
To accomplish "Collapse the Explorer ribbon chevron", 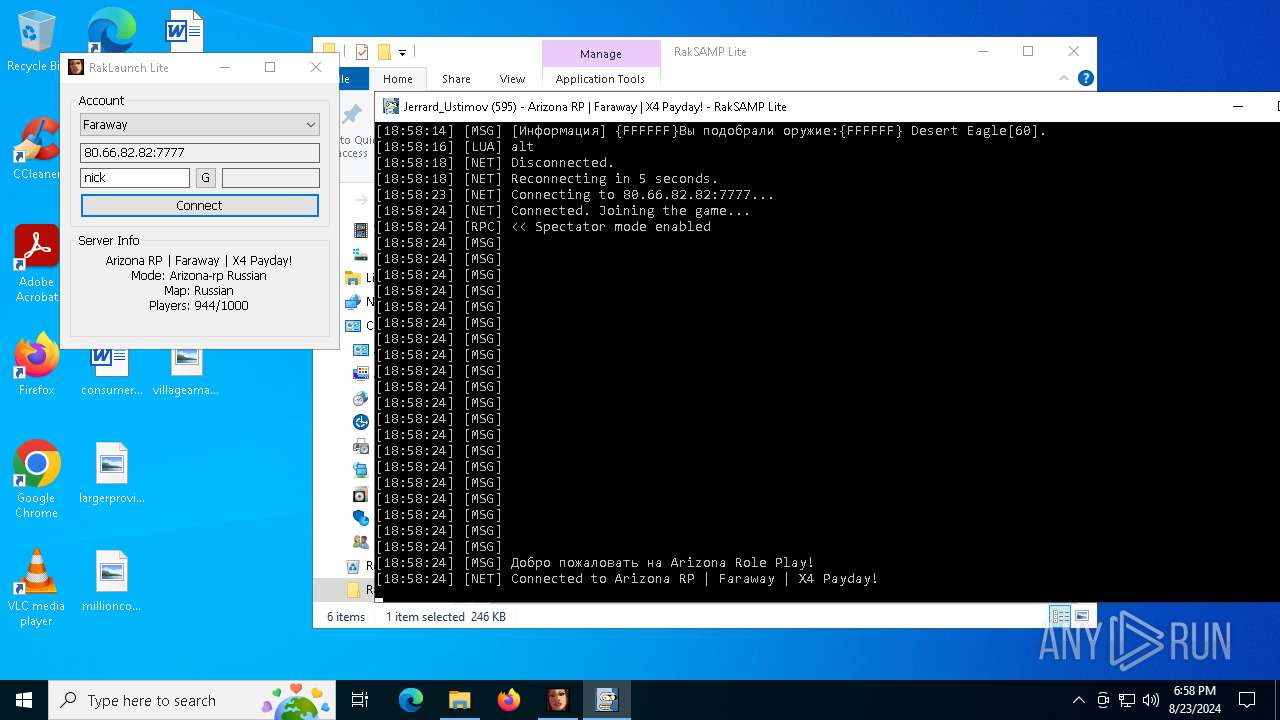I will coord(1064,78).
